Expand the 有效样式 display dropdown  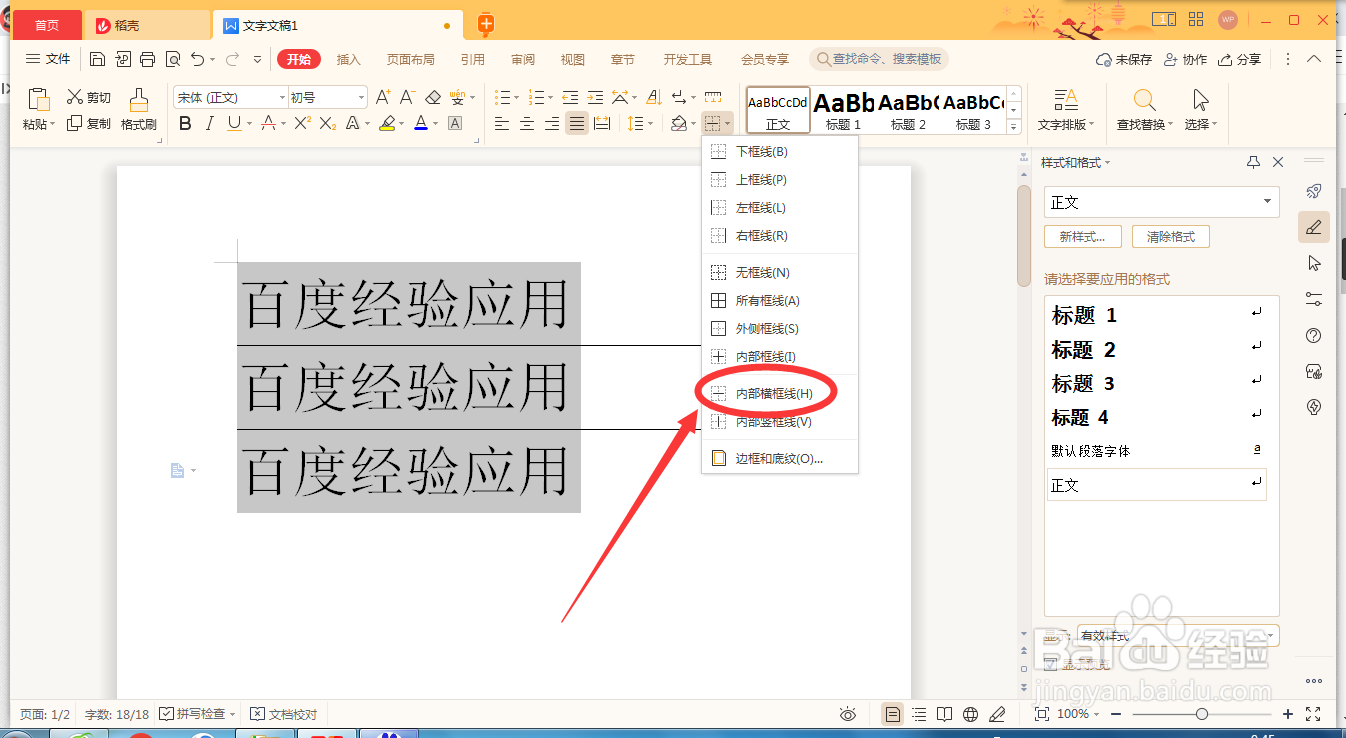pyautogui.click(x=1178, y=636)
